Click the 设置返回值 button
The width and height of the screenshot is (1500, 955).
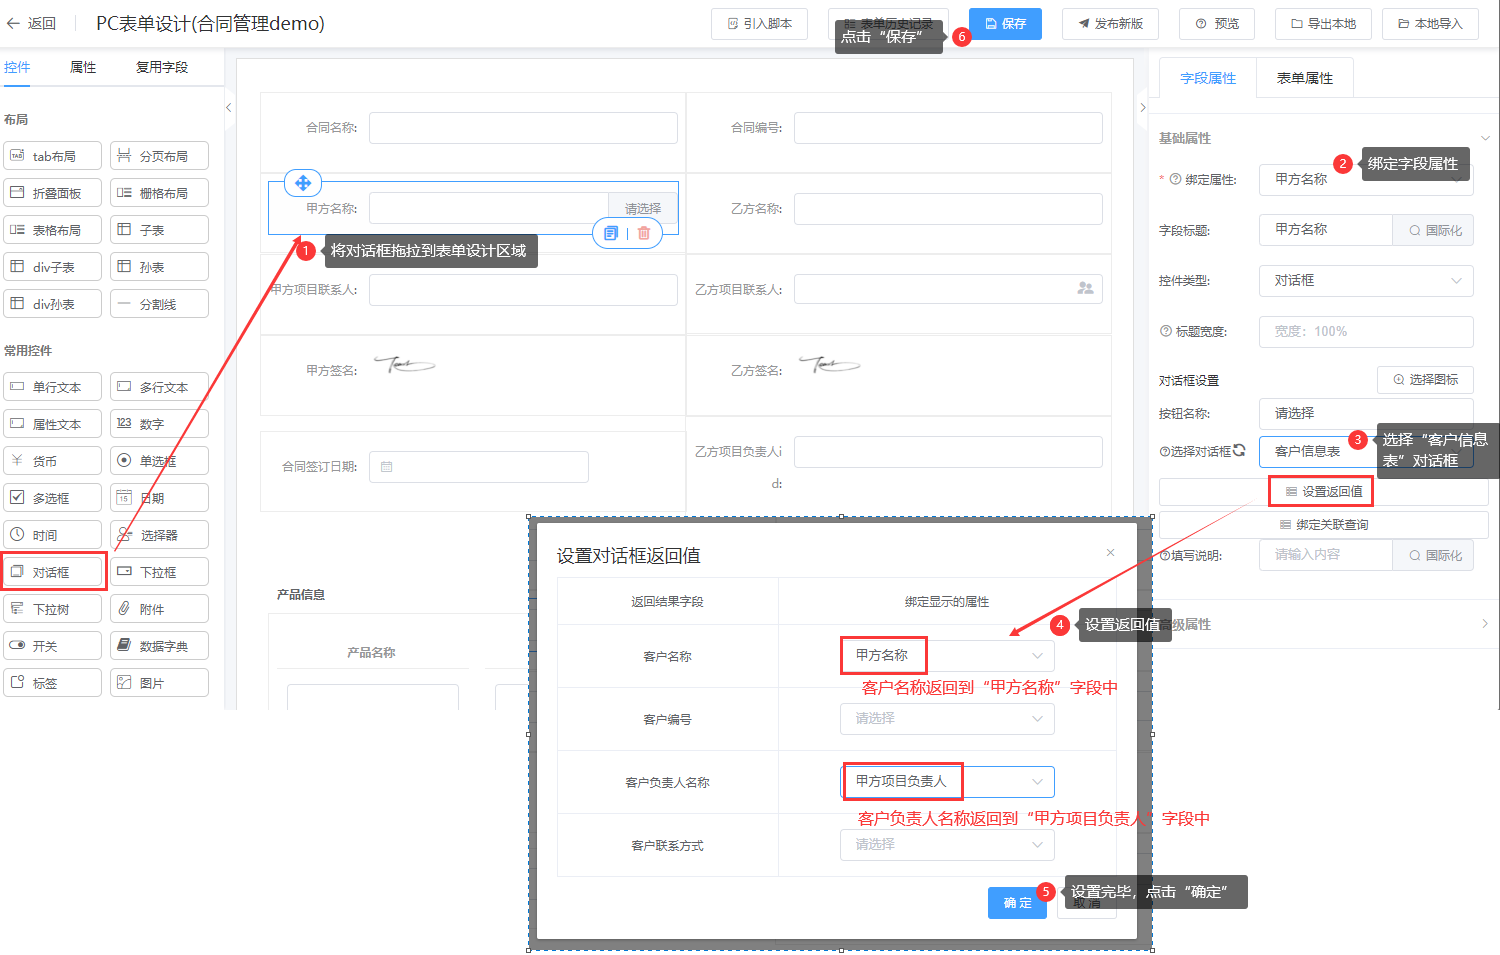(1323, 491)
